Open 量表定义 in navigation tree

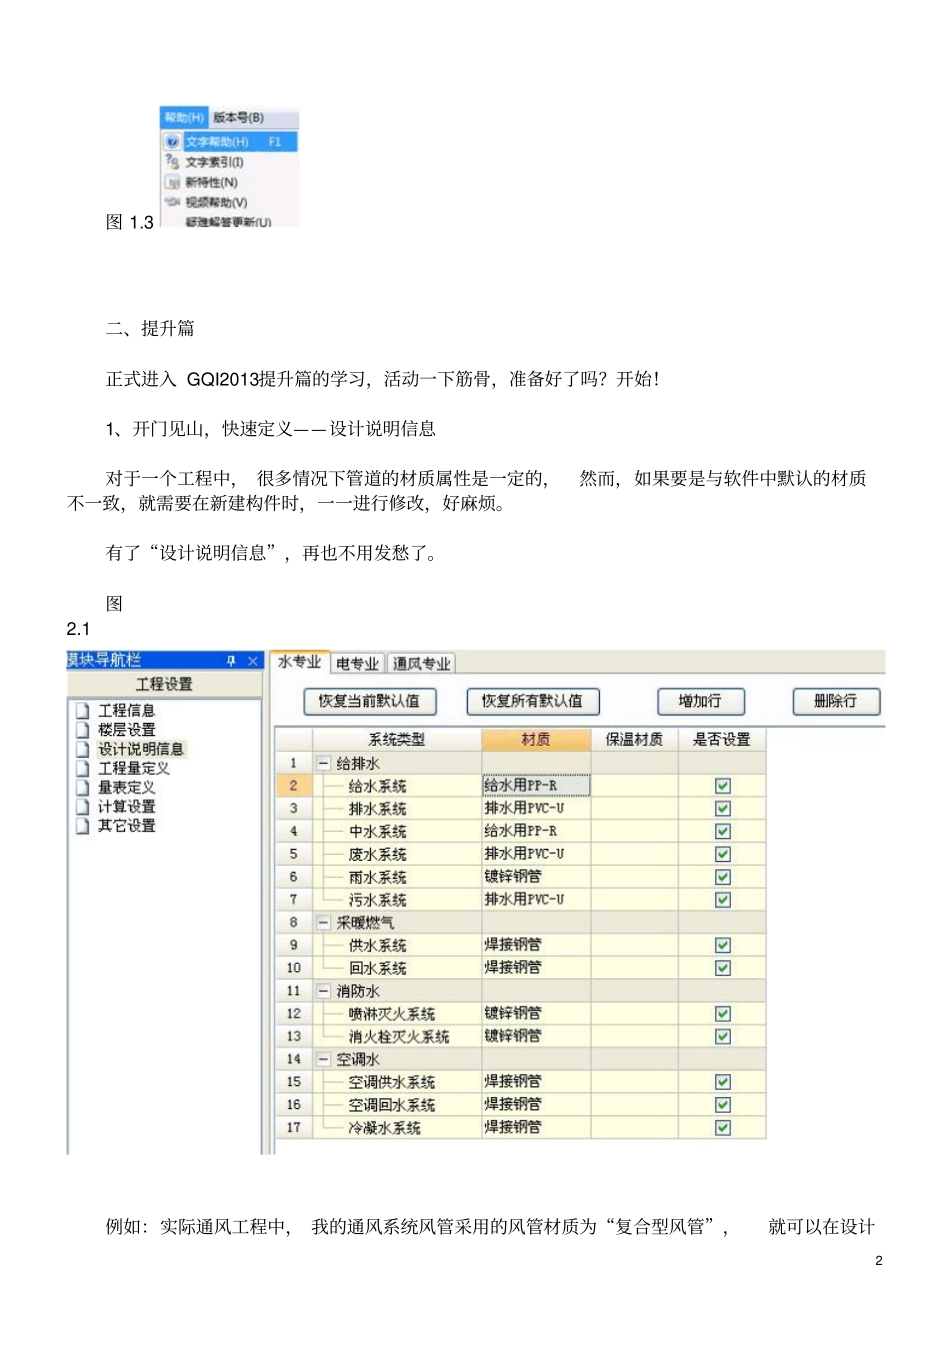point(126,787)
